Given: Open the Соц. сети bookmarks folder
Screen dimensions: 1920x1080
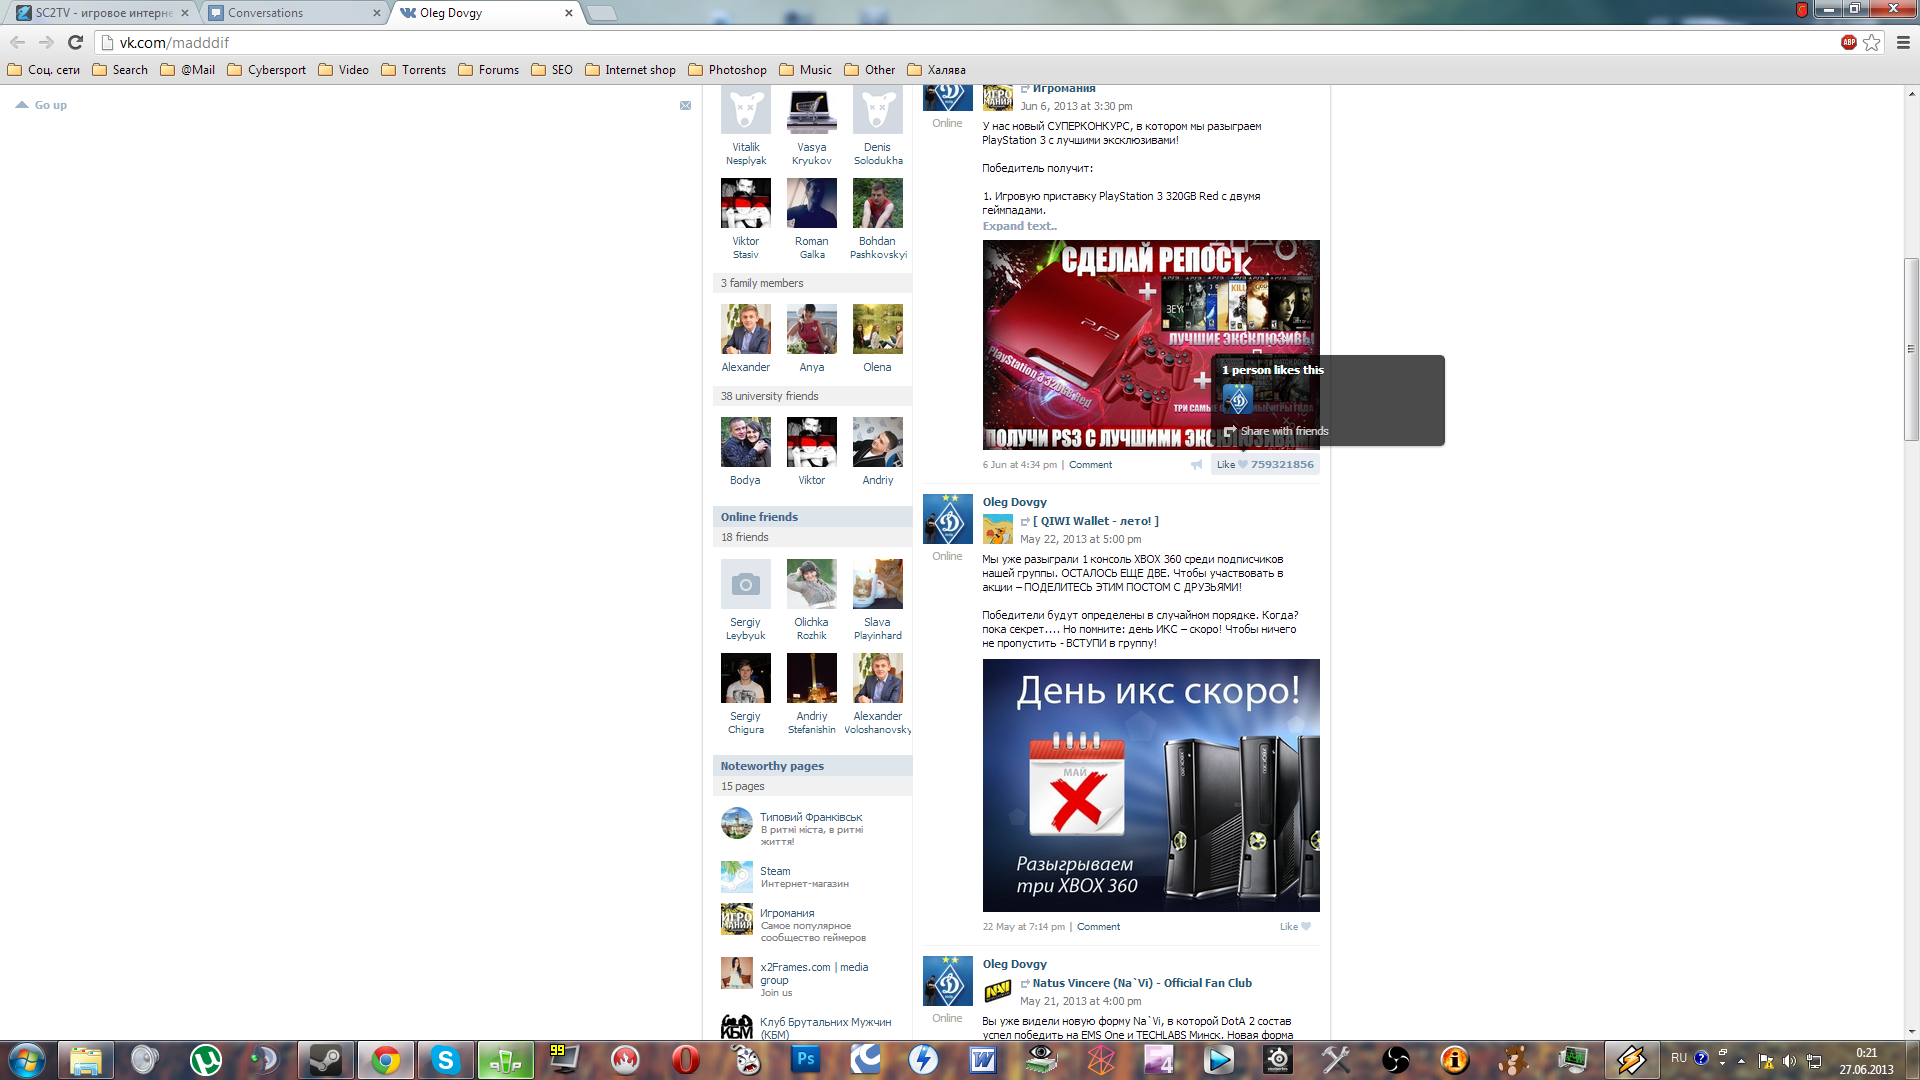Looking at the screenshot, I should click(43, 70).
